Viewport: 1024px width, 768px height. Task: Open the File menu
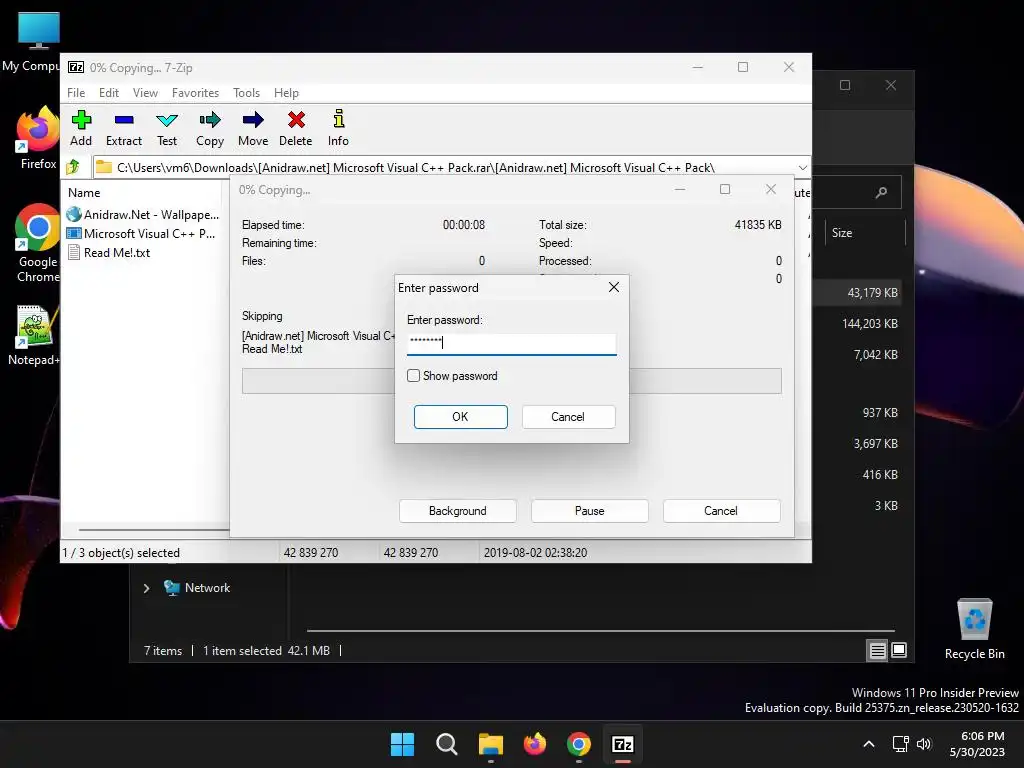tap(76, 93)
